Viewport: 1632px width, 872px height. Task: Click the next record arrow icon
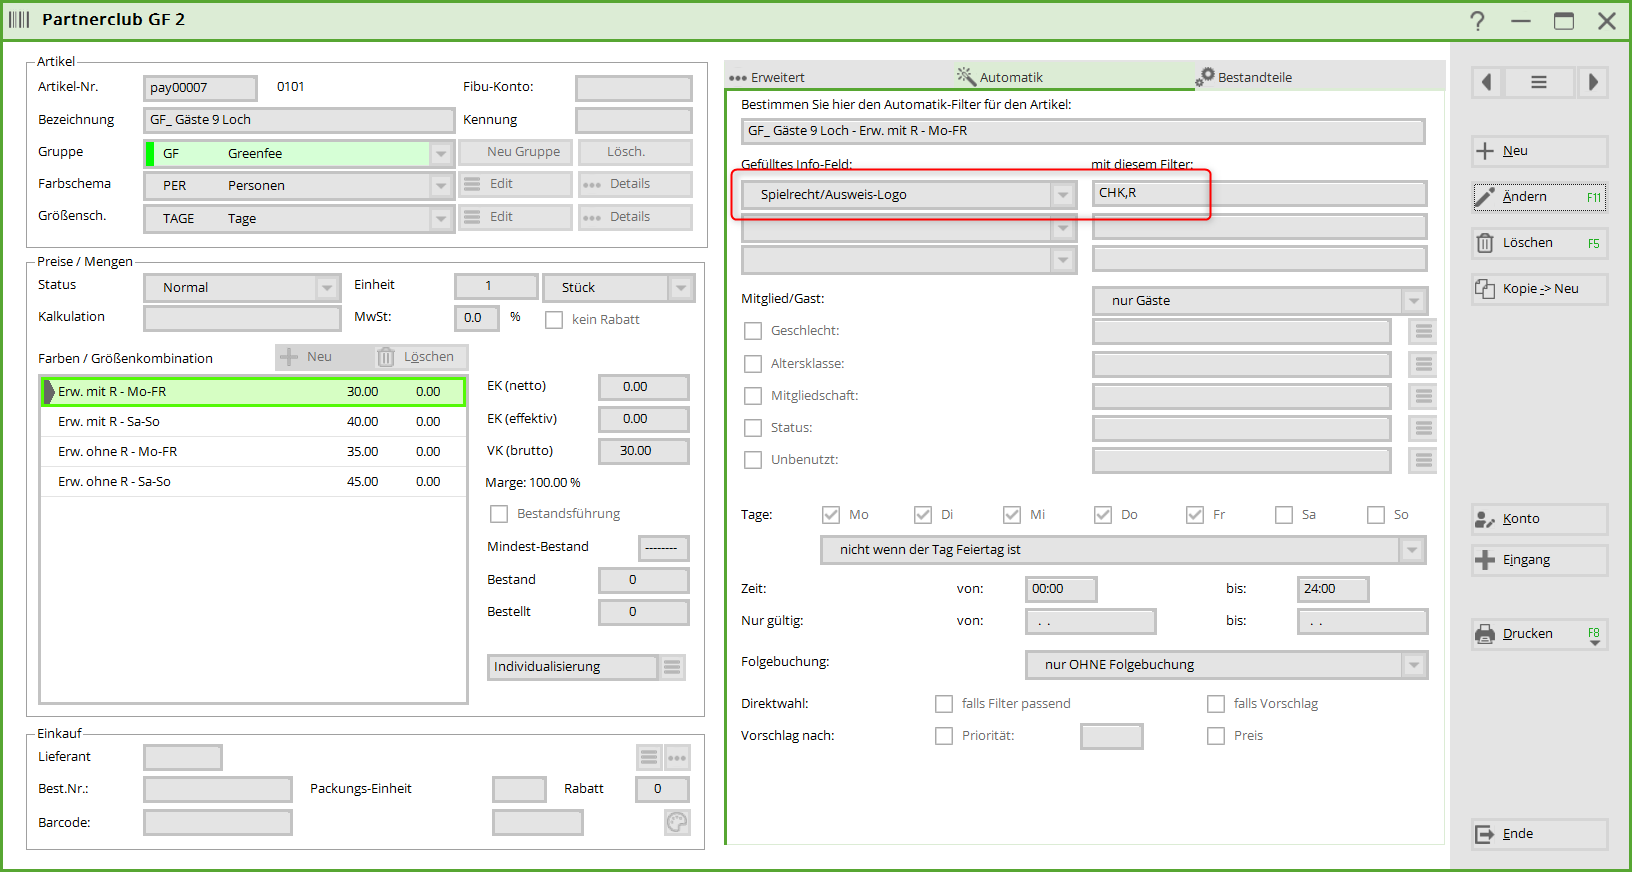tap(1593, 82)
